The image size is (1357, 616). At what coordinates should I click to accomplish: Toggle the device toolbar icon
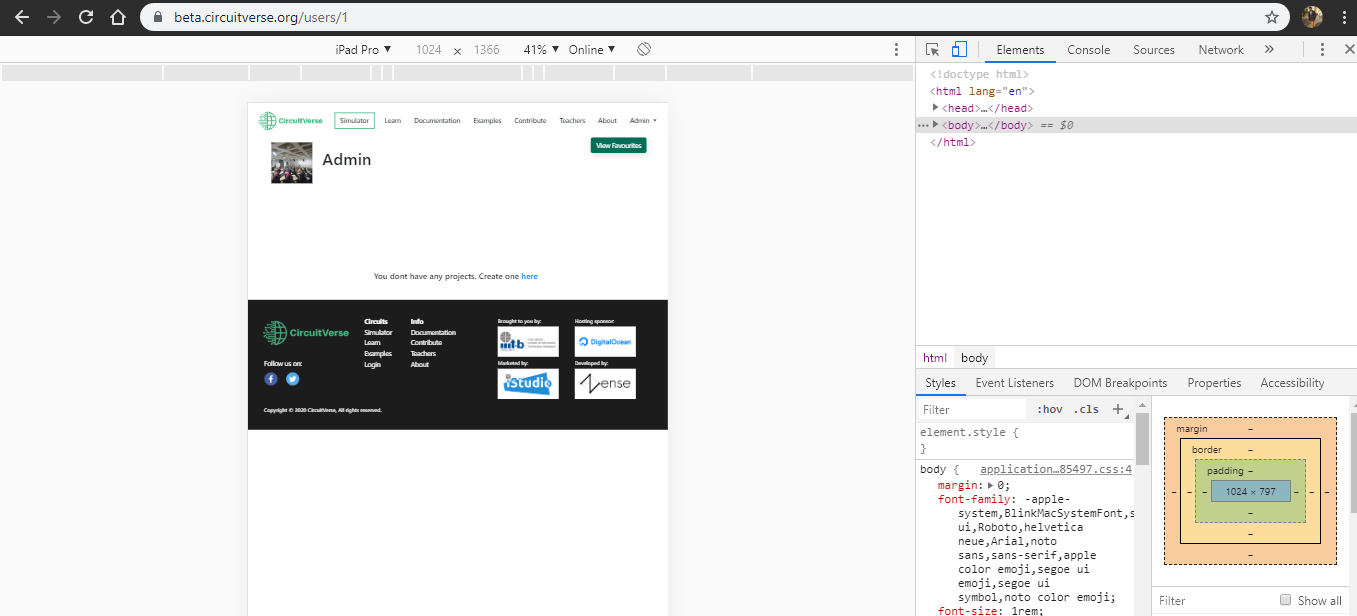tap(959, 49)
